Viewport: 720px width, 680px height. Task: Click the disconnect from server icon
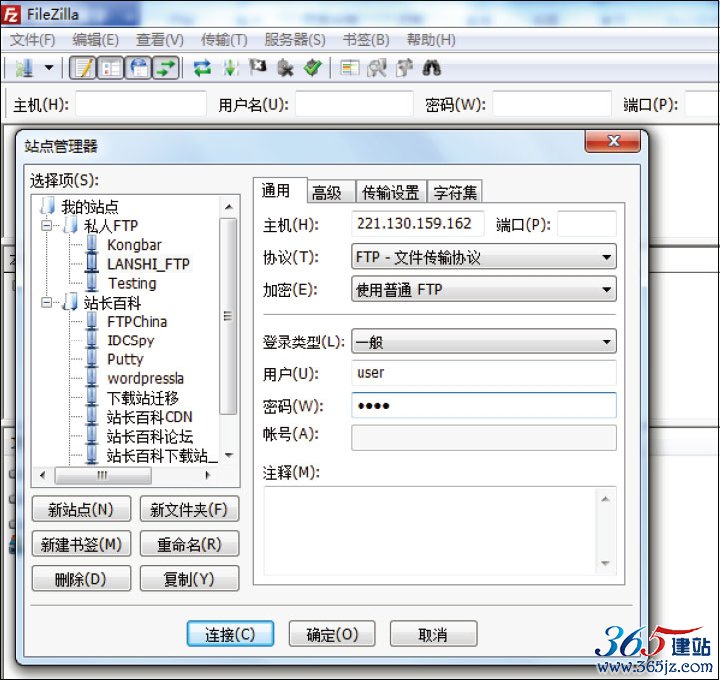coord(285,68)
